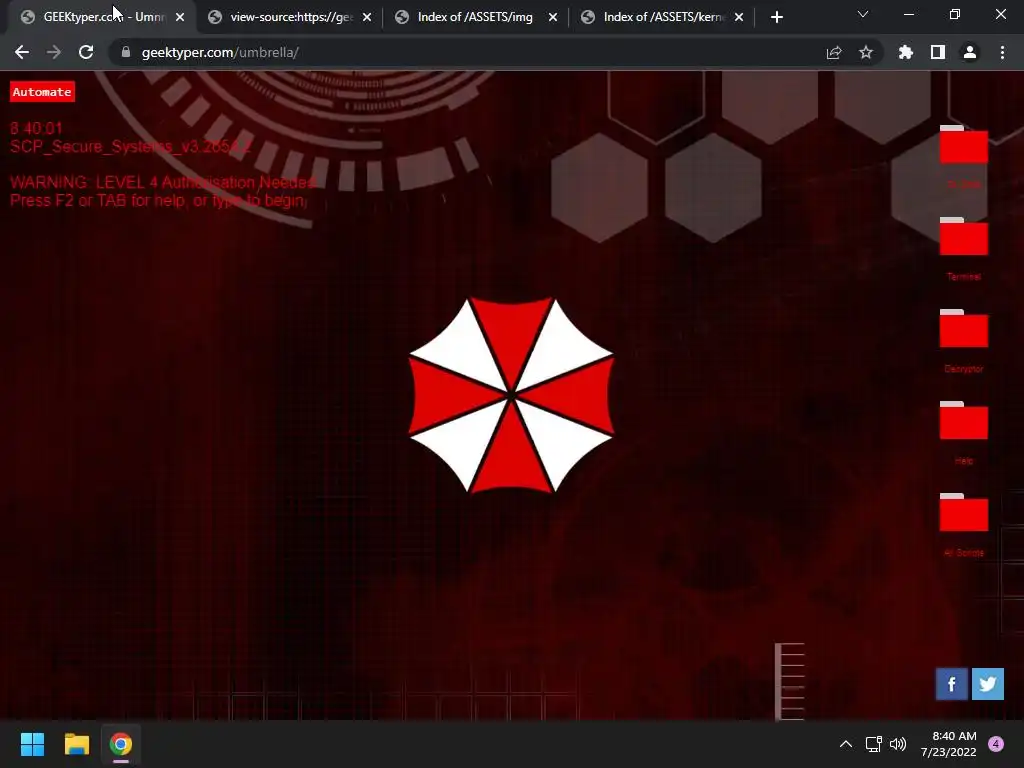1024x768 pixels.
Task: Close the Index of /ASSETS/img tab
Action: (x=553, y=17)
